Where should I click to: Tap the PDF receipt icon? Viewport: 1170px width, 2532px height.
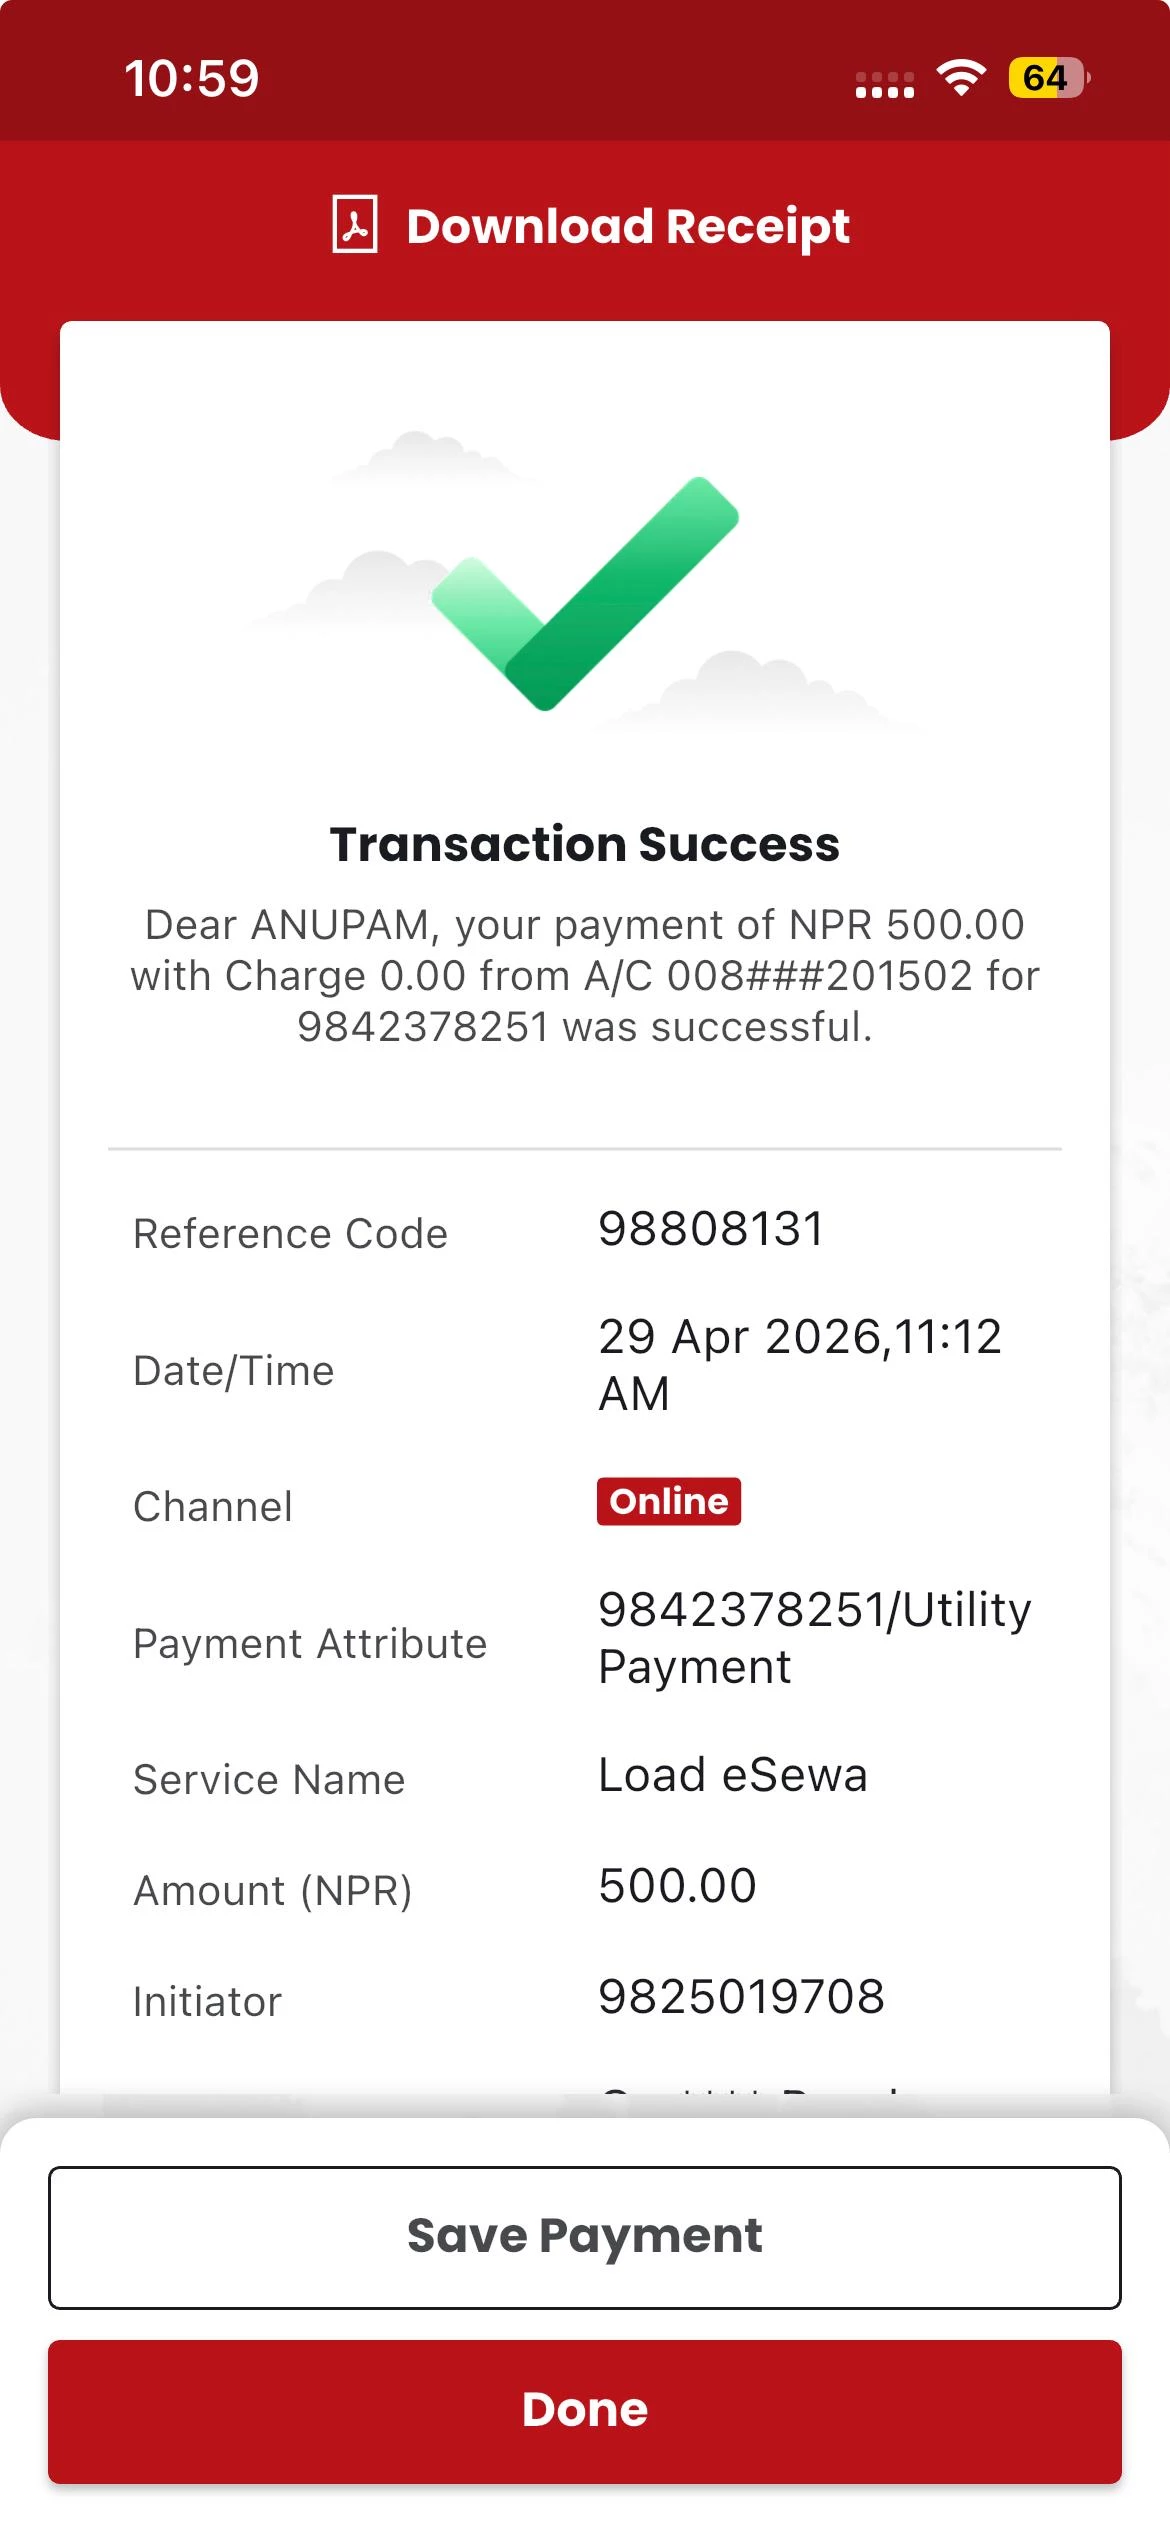click(355, 225)
